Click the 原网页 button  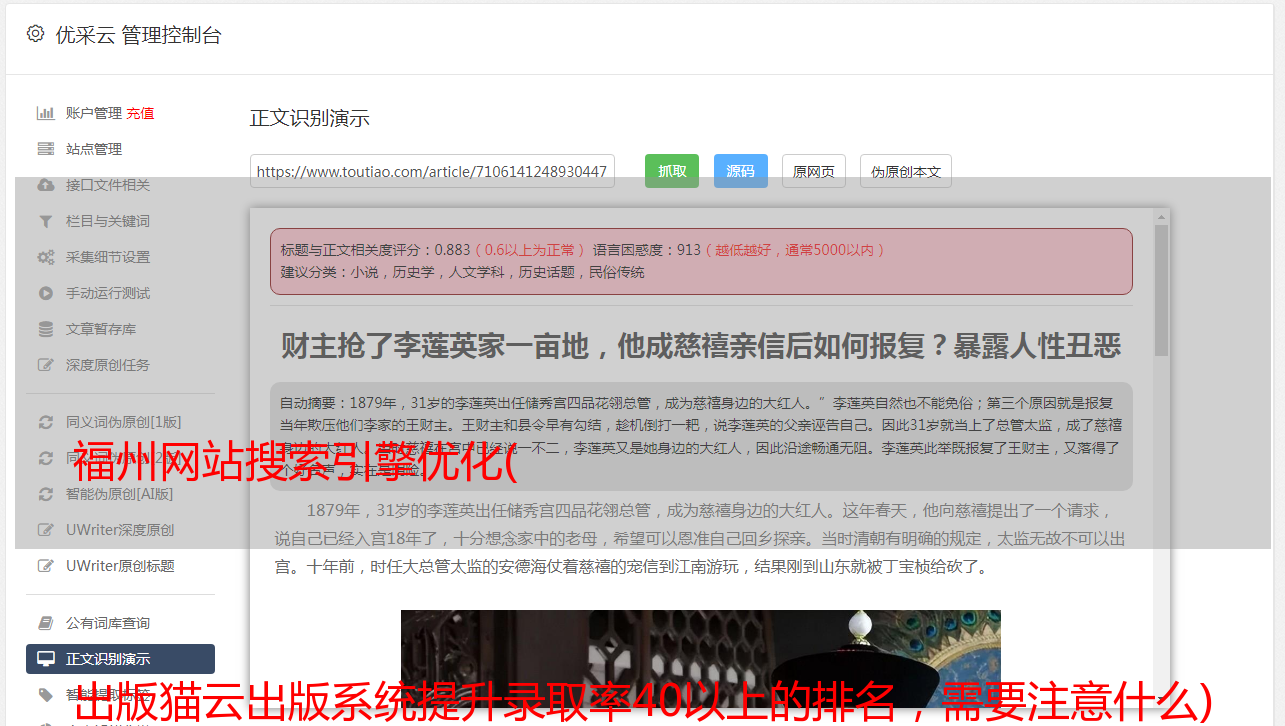click(814, 171)
